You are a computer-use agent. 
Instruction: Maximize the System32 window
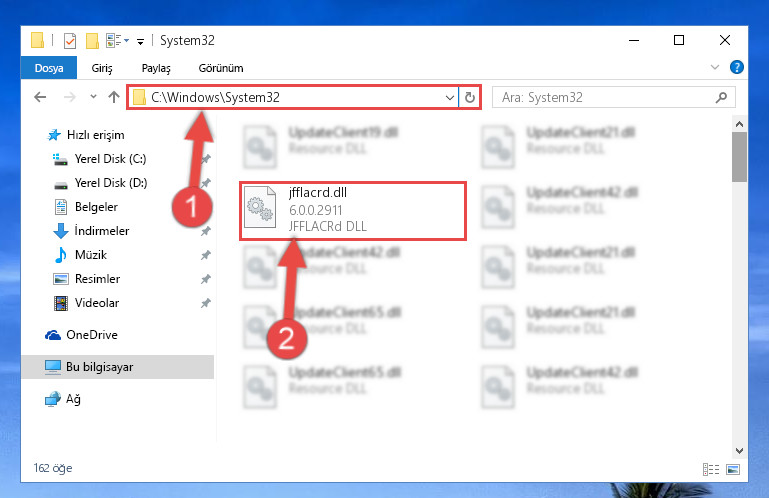pos(679,40)
